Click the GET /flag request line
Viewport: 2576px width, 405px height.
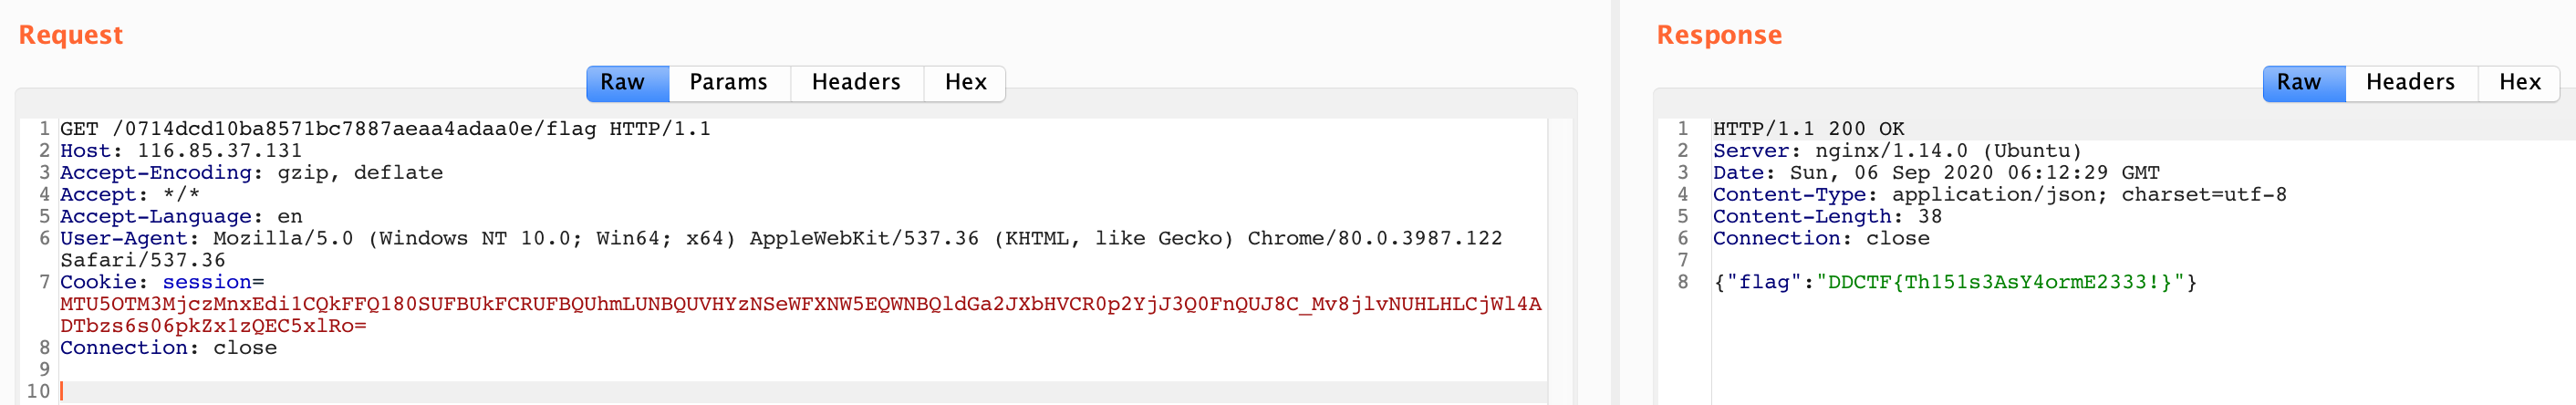385,129
